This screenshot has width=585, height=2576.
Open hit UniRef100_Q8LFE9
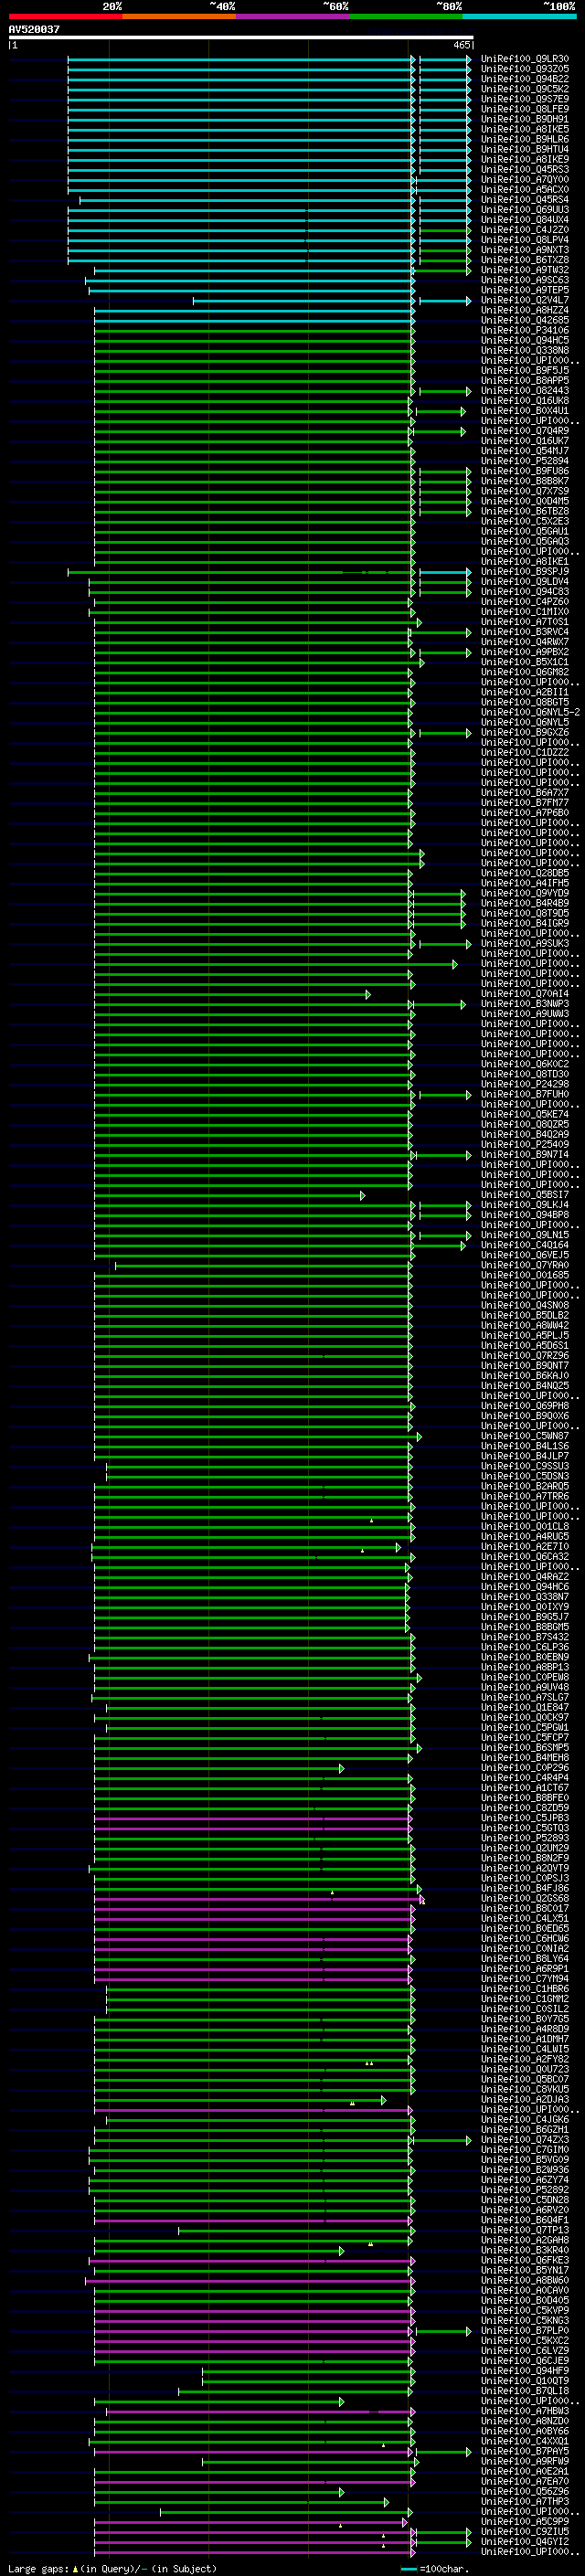(x=525, y=109)
